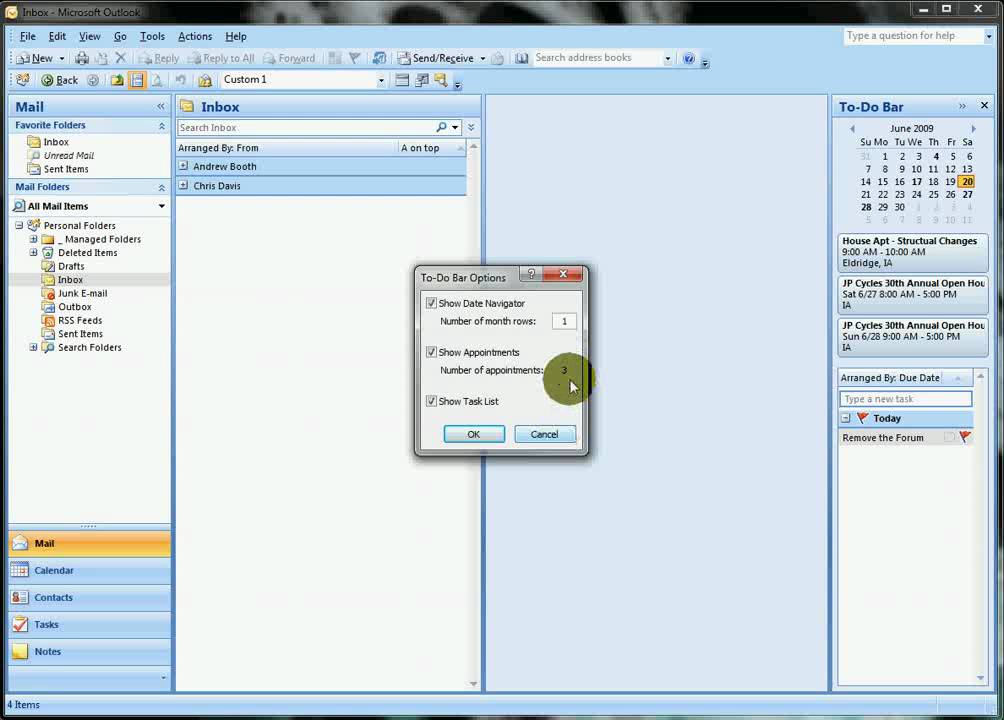Open the All Mail Items dropdown
The image size is (1004, 720).
(x=161, y=206)
